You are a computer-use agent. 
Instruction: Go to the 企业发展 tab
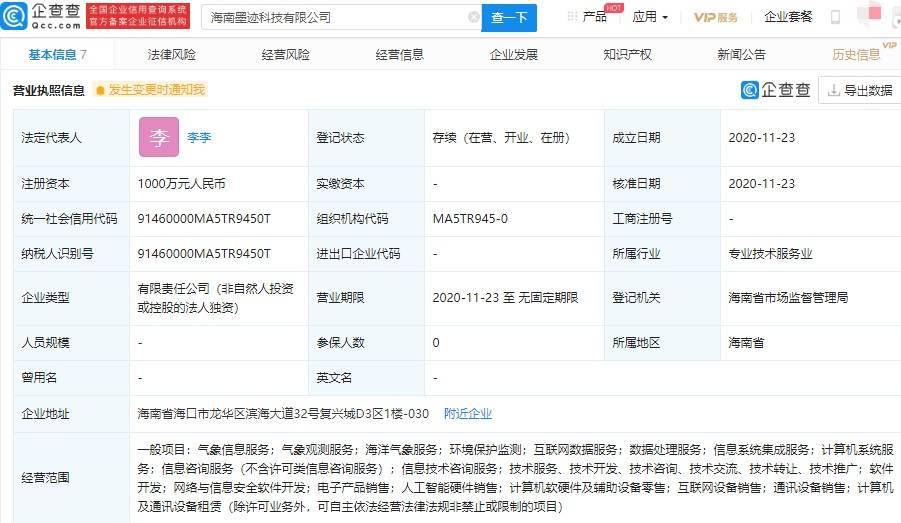(513, 55)
